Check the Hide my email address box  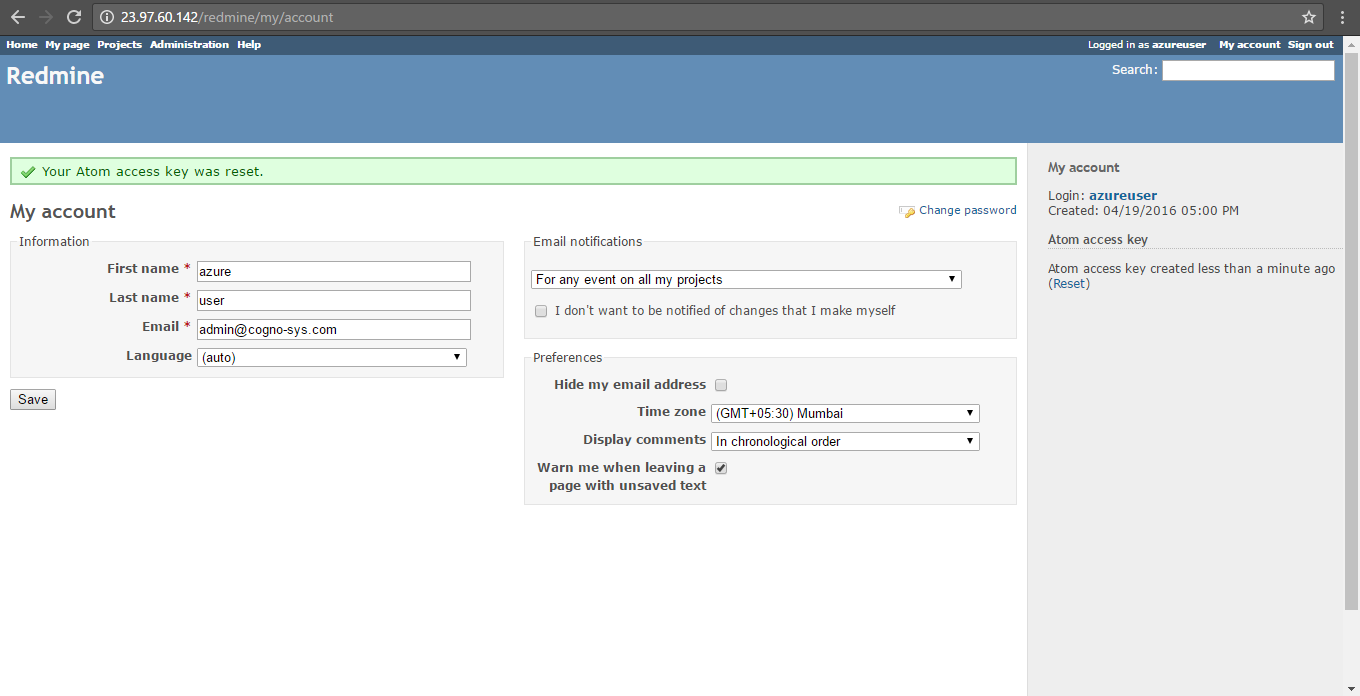pyautogui.click(x=721, y=385)
